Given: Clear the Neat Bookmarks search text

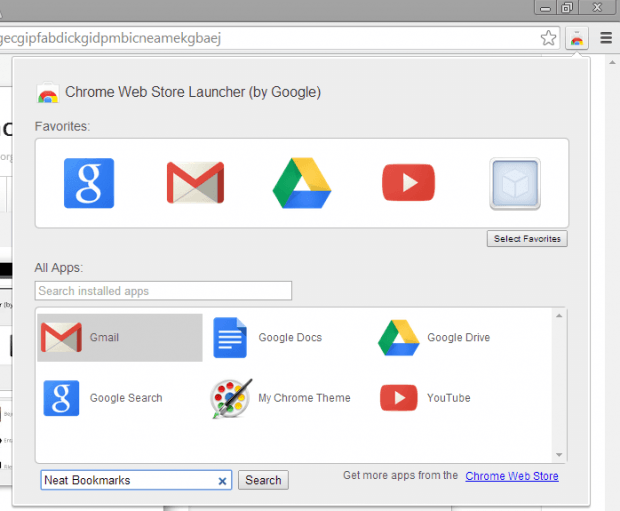Looking at the screenshot, I should 222,481.
